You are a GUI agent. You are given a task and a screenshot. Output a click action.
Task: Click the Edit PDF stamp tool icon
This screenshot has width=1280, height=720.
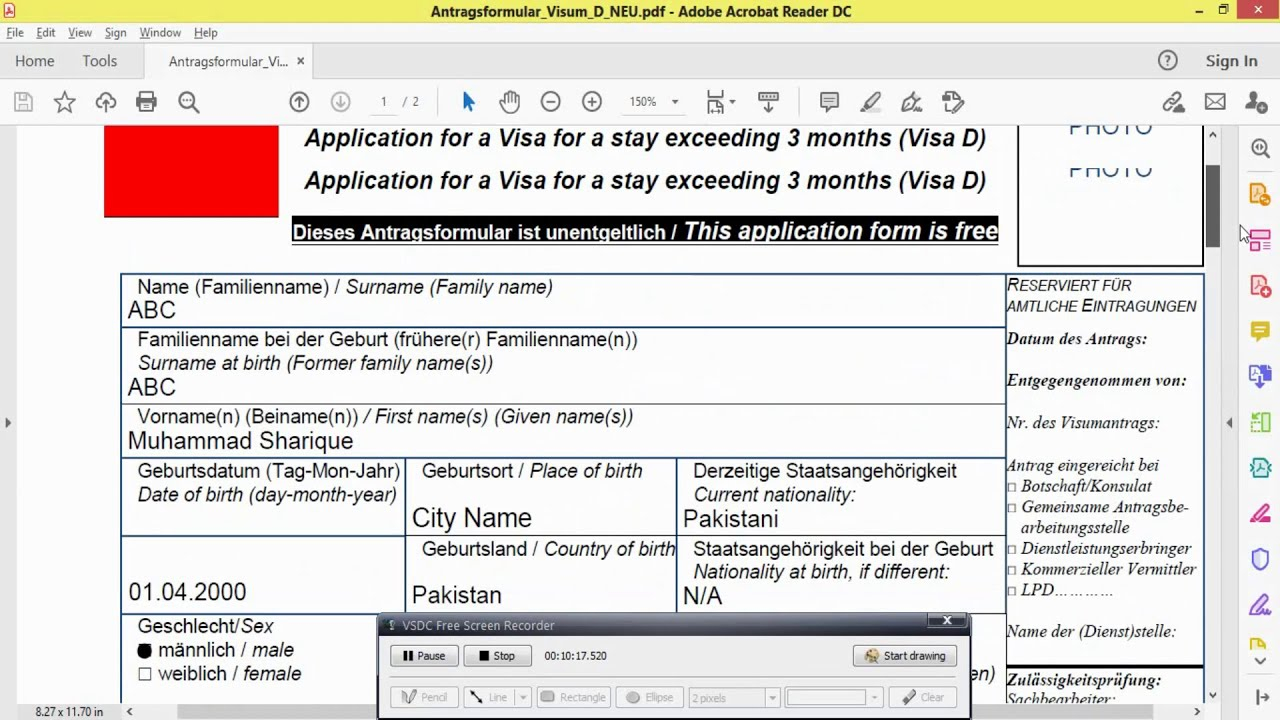(953, 102)
